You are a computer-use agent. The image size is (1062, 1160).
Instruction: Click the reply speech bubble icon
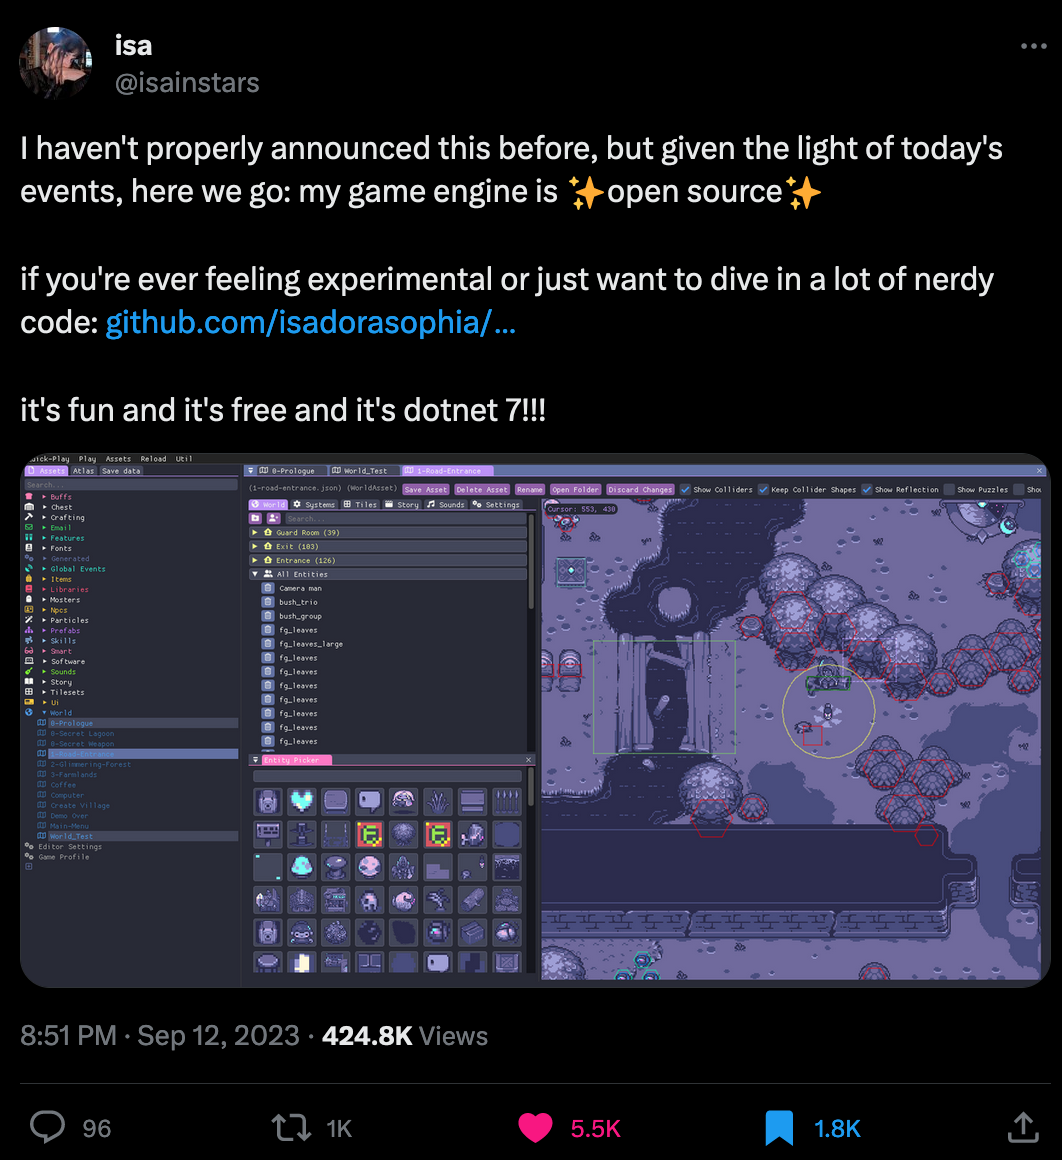(47, 1127)
